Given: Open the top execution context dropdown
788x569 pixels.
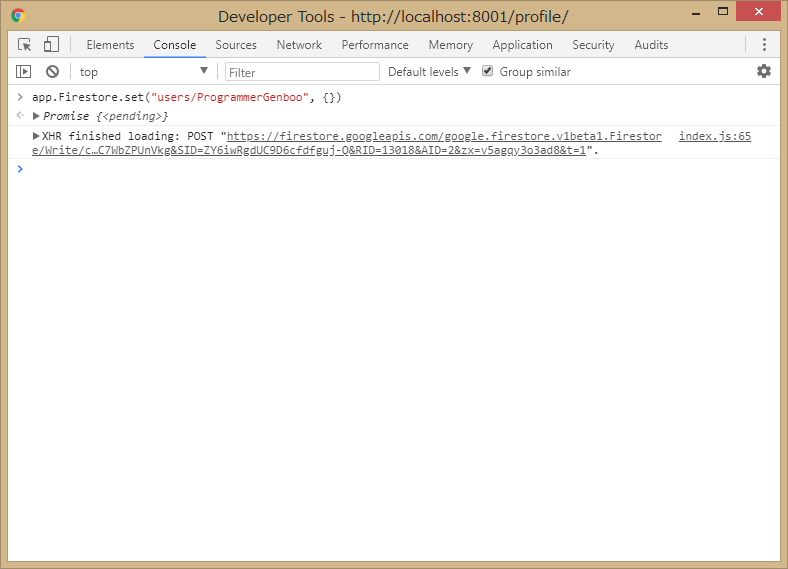Looking at the screenshot, I should [143, 72].
